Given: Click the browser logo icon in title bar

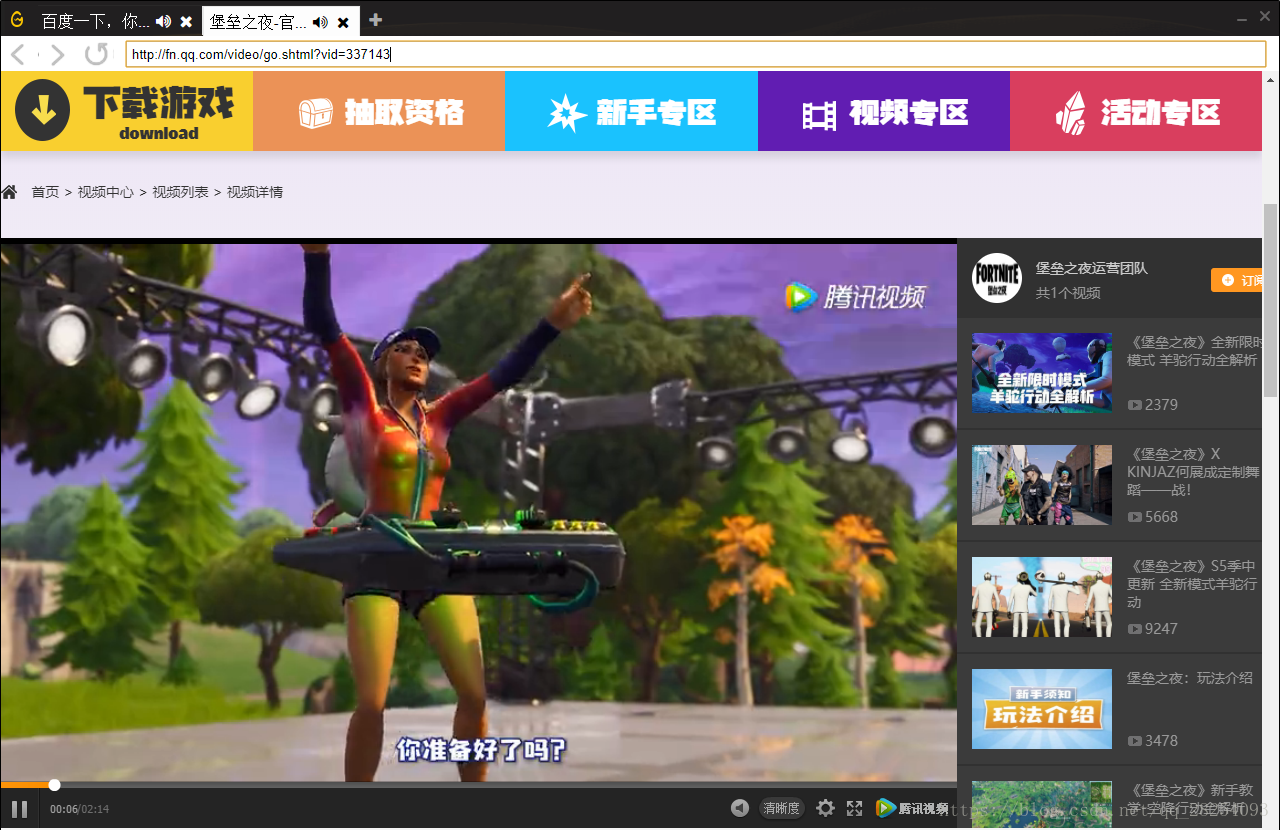Looking at the screenshot, I should [16, 19].
